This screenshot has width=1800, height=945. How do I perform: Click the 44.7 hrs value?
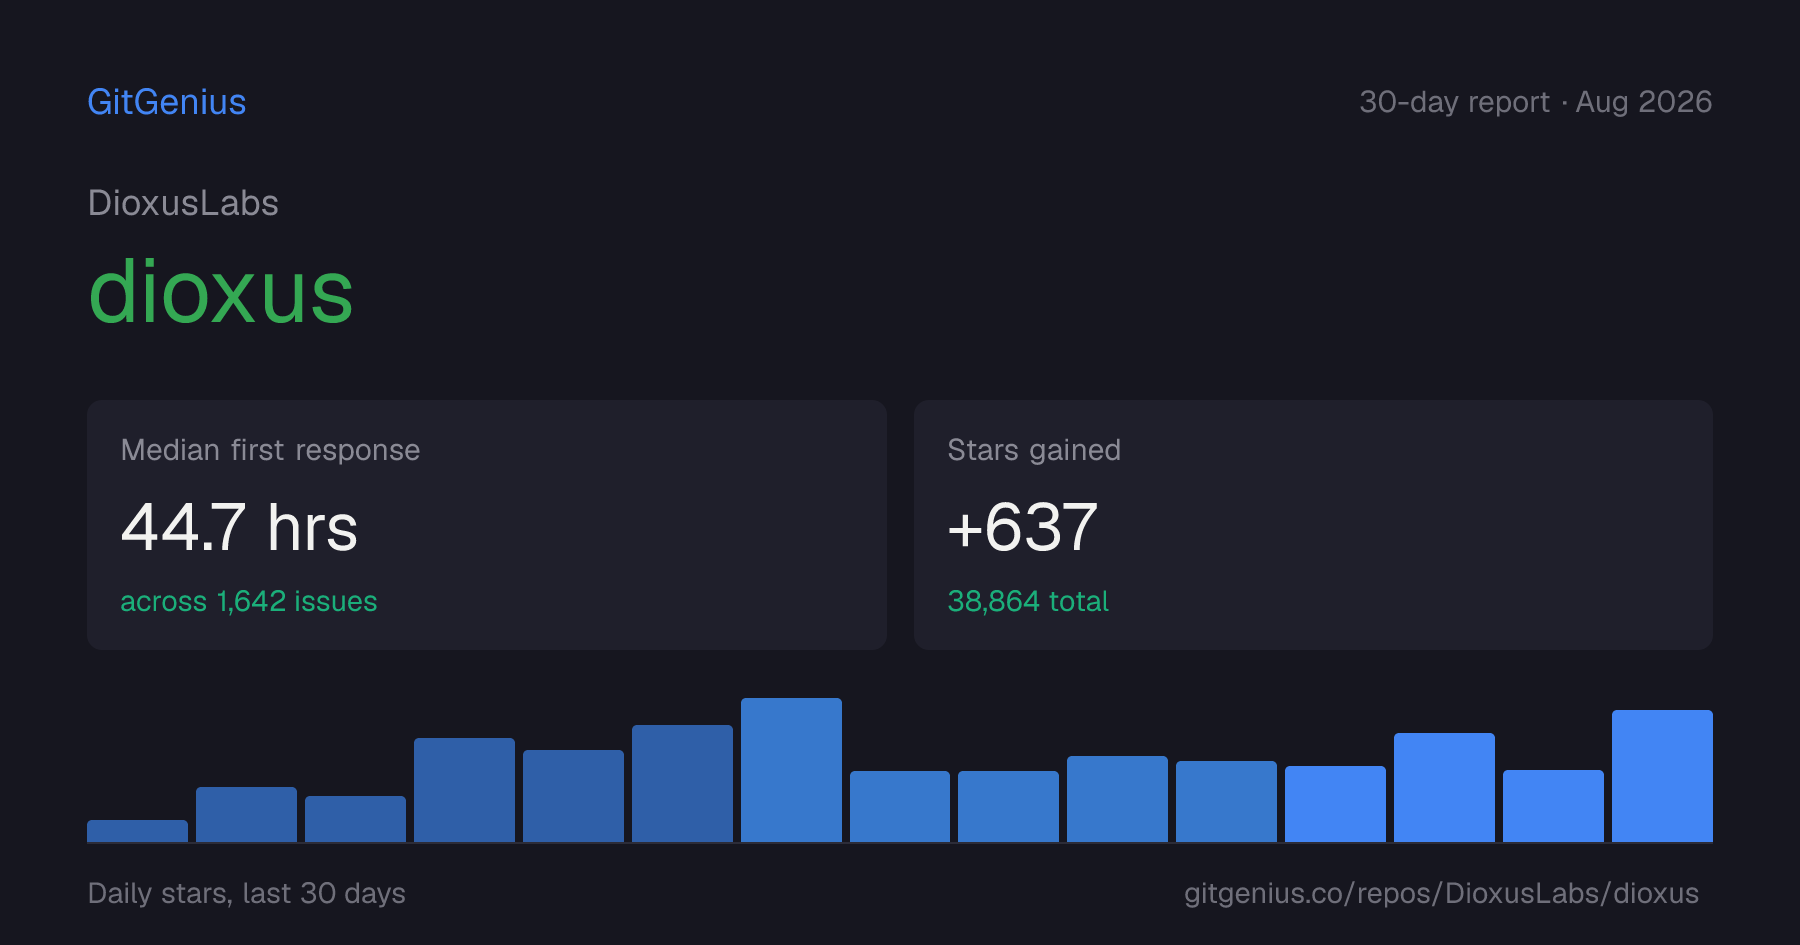tap(239, 527)
